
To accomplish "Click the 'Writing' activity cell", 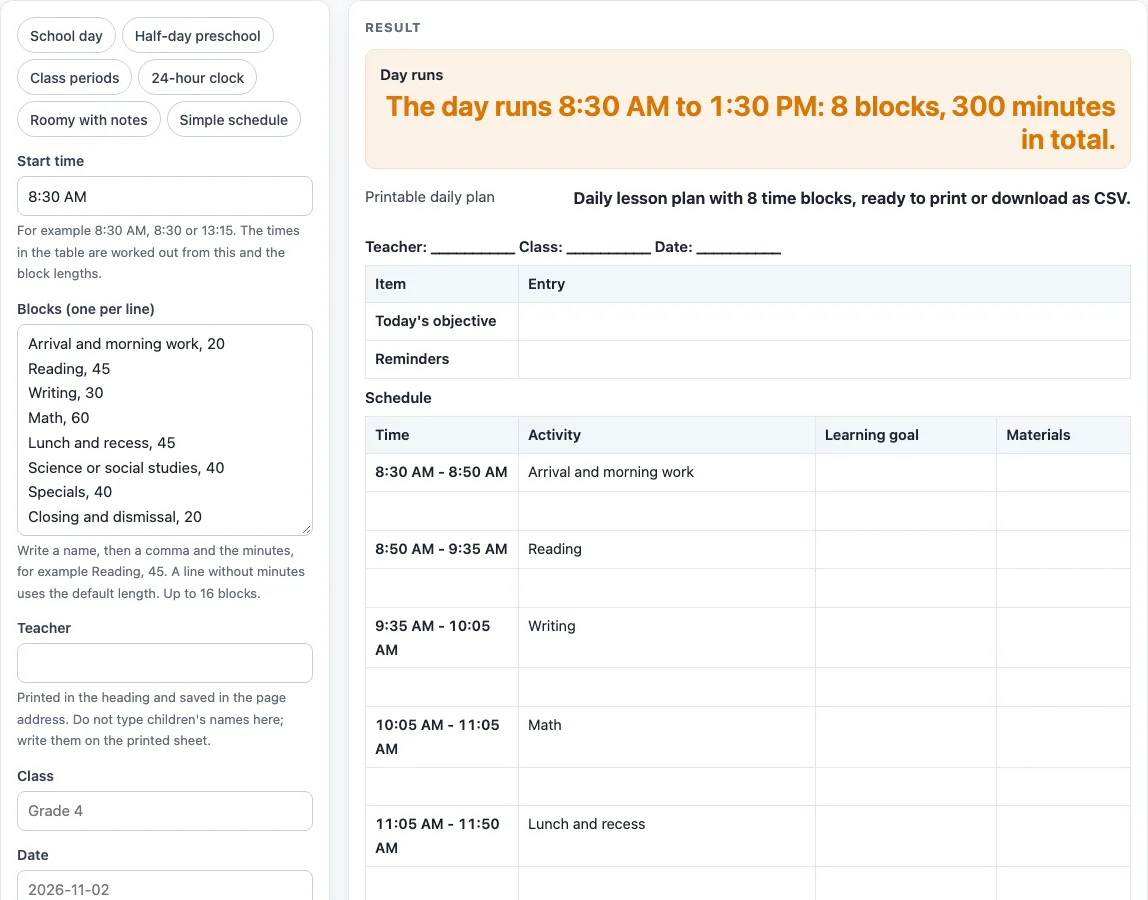I will pos(667,638).
